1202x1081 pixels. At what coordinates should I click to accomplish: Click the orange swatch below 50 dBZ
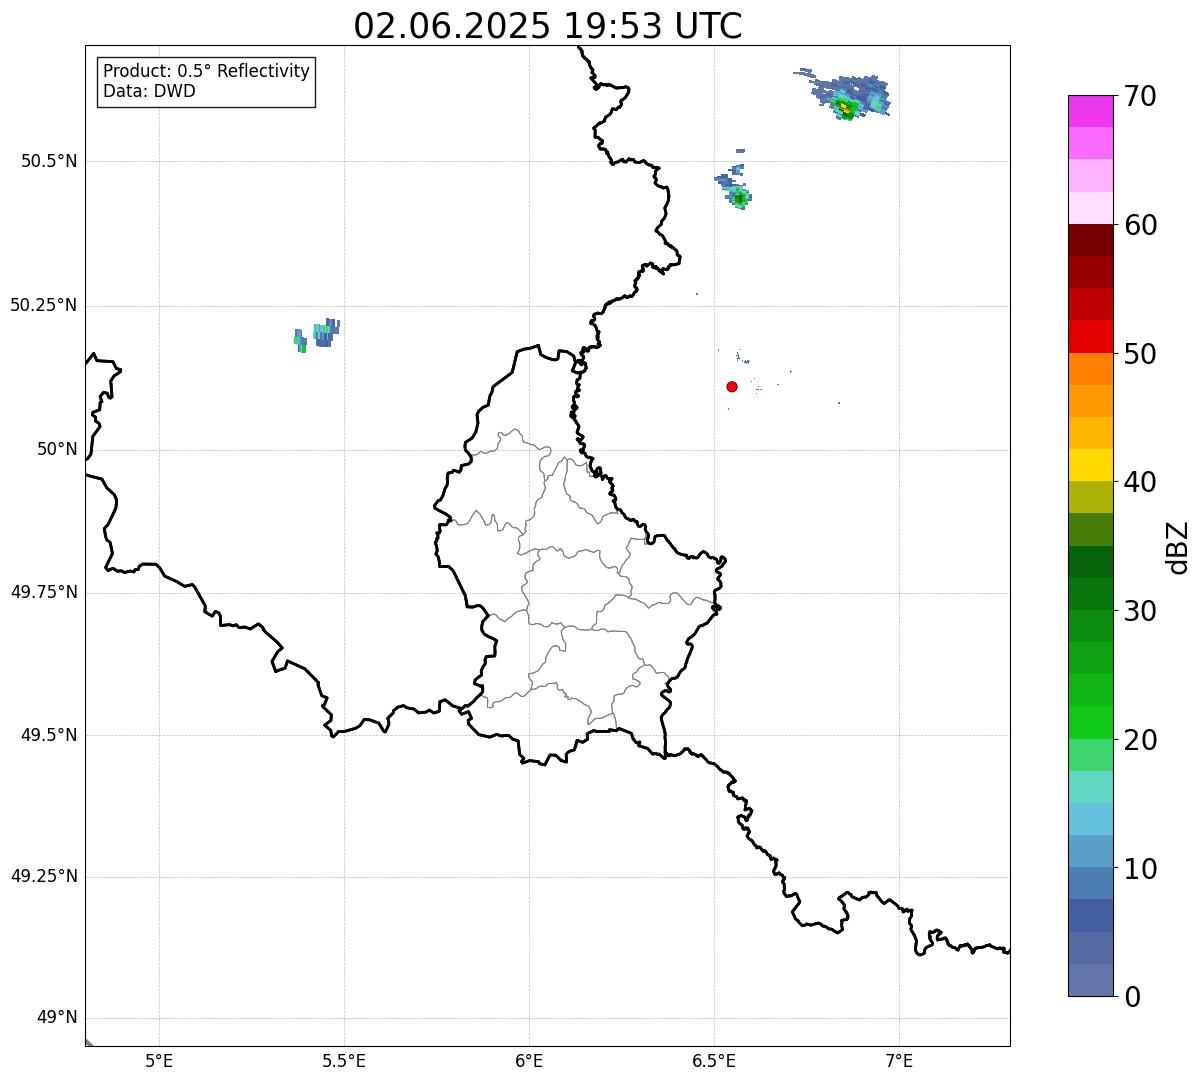tap(1090, 369)
